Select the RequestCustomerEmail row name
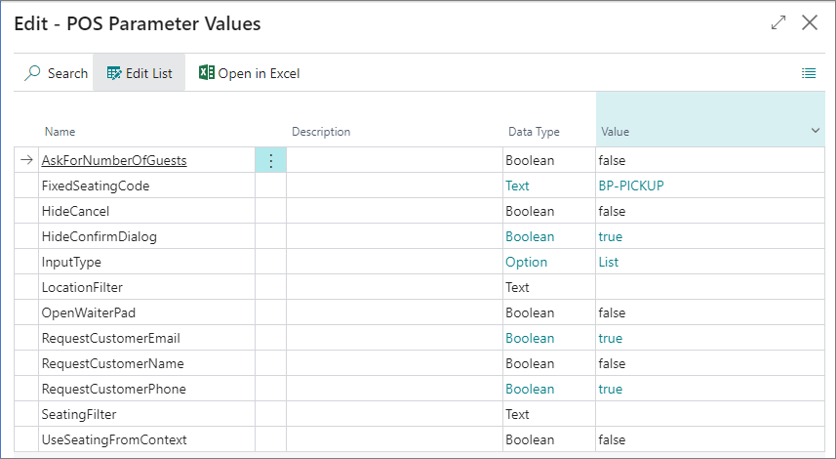 point(111,339)
